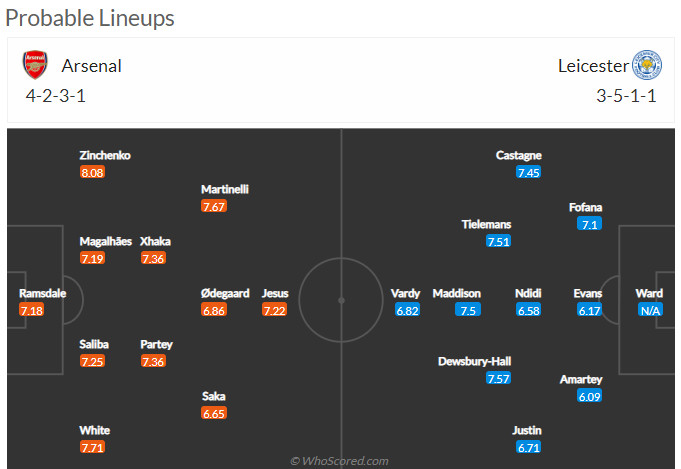Select Castagne's 7.45 rating badge
The width and height of the screenshot is (681, 469).
click(x=529, y=172)
